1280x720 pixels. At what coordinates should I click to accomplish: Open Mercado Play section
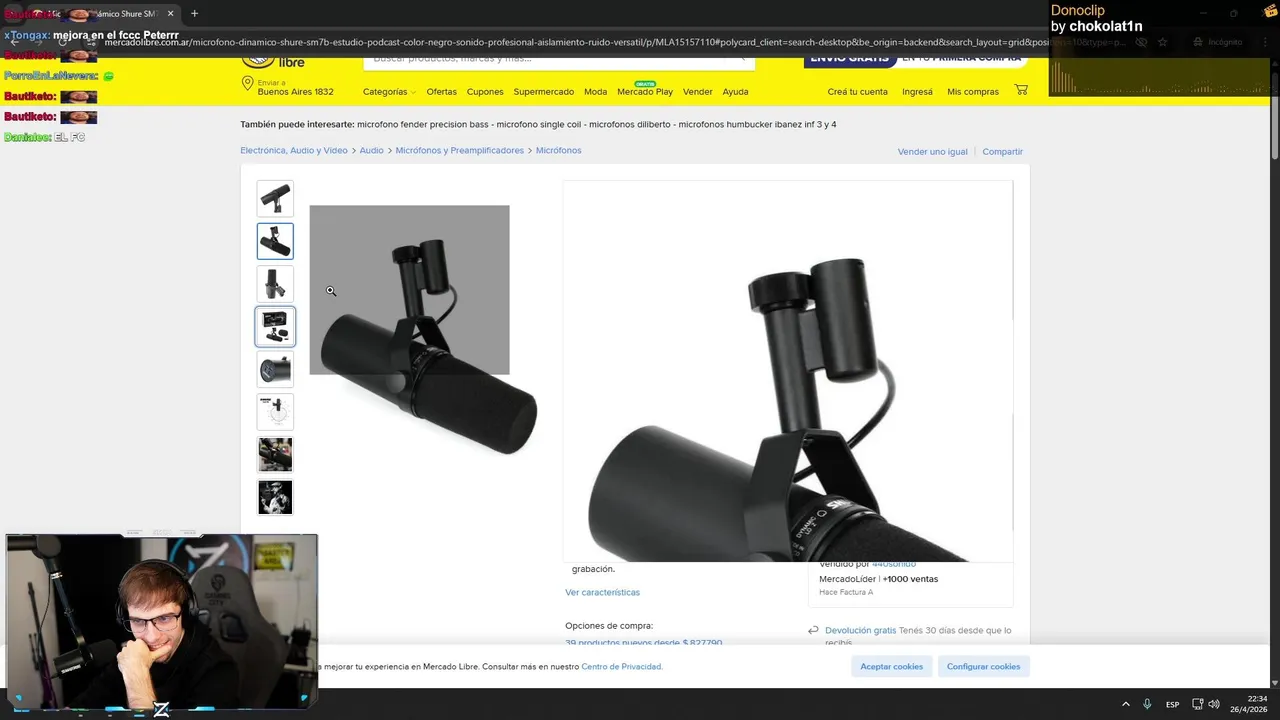tap(645, 91)
